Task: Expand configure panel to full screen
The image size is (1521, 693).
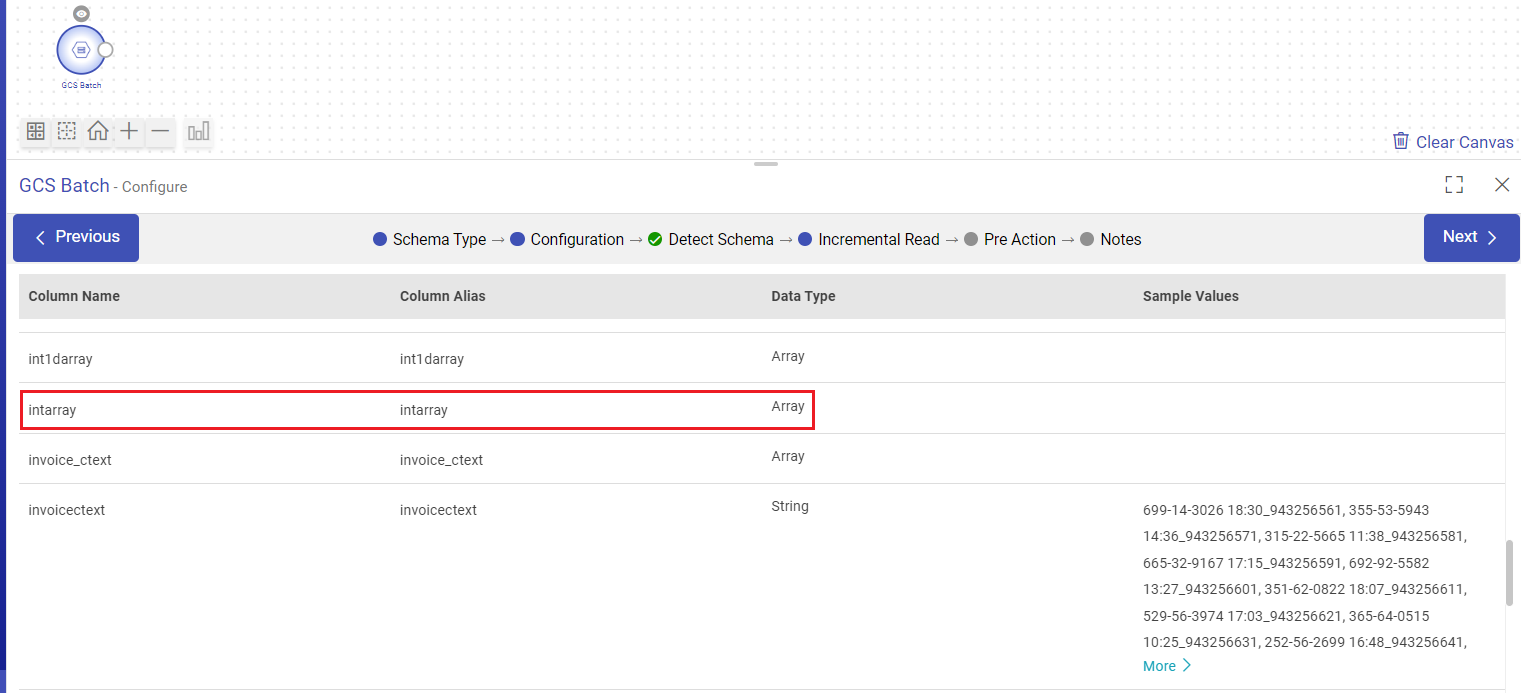Action: pos(1453,185)
